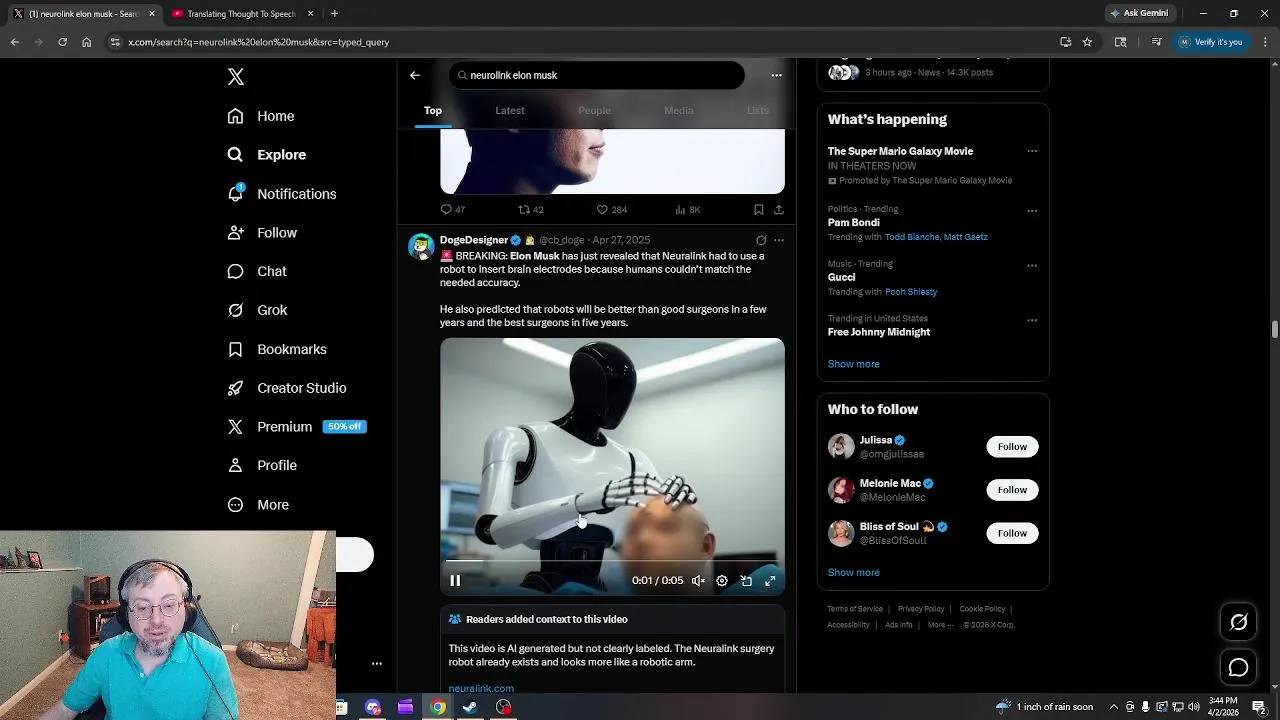Open Notifications in X sidebar
Viewport: 1280px width, 720px height.
pyautogui.click(x=282, y=194)
